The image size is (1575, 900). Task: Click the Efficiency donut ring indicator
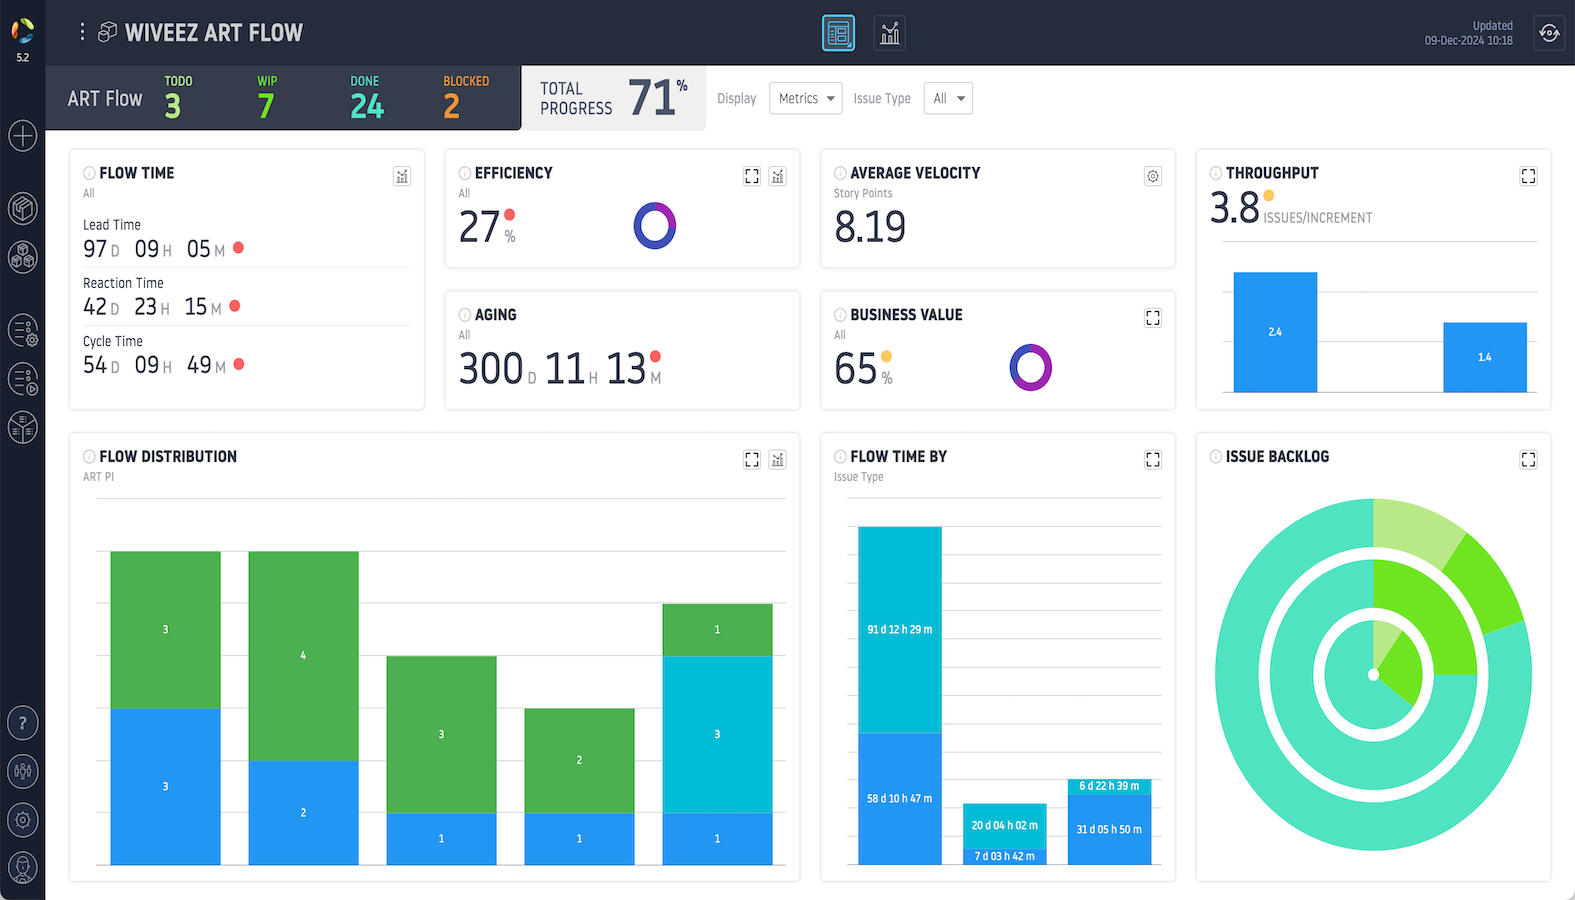tap(655, 226)
